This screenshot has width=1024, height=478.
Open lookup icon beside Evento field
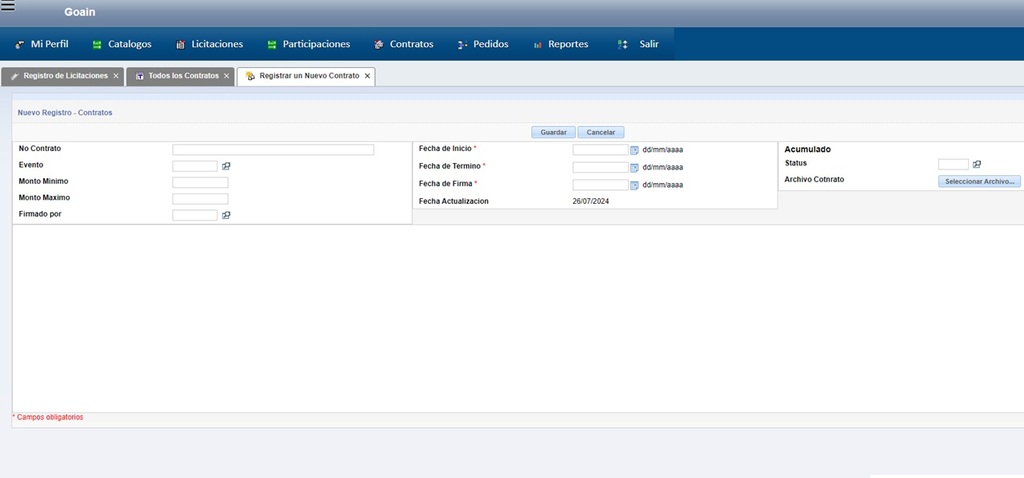coord(226,166)
